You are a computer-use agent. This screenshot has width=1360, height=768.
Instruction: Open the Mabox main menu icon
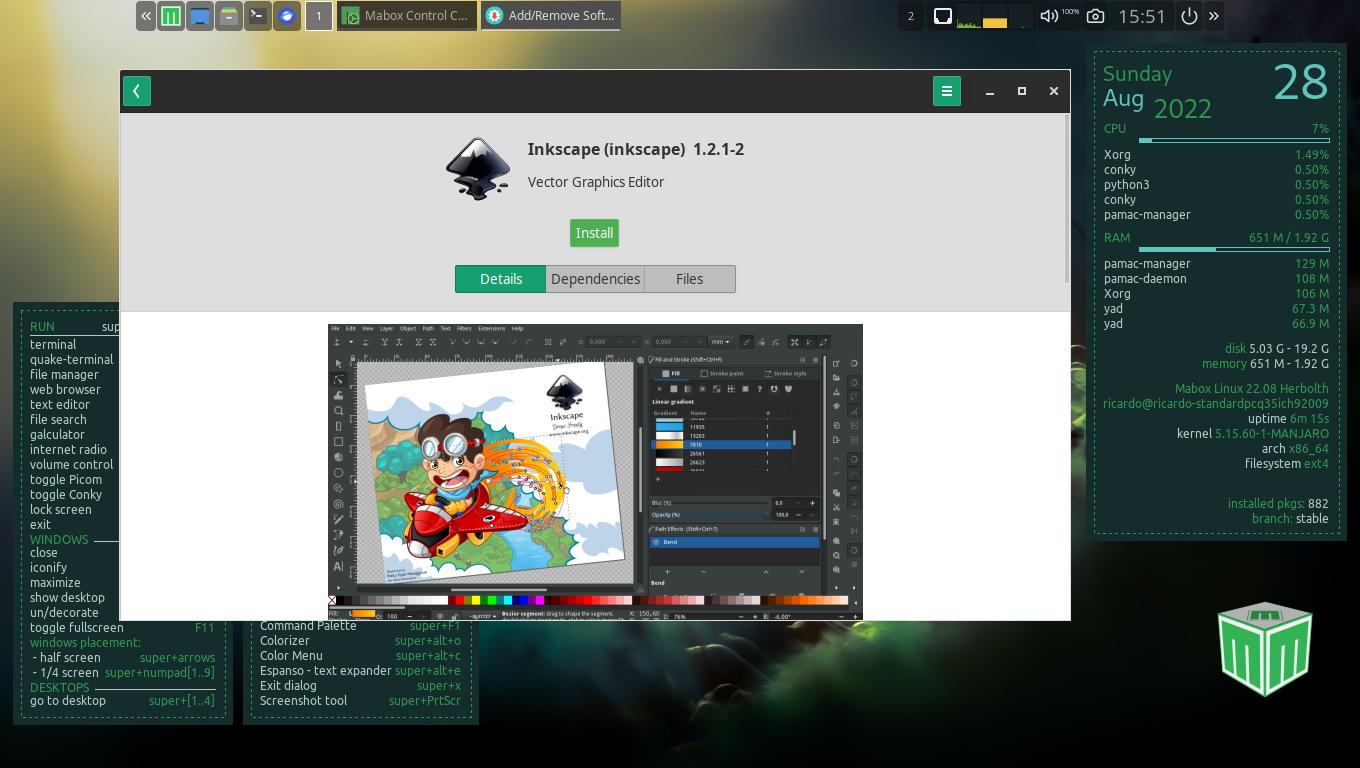click(171, 16)
